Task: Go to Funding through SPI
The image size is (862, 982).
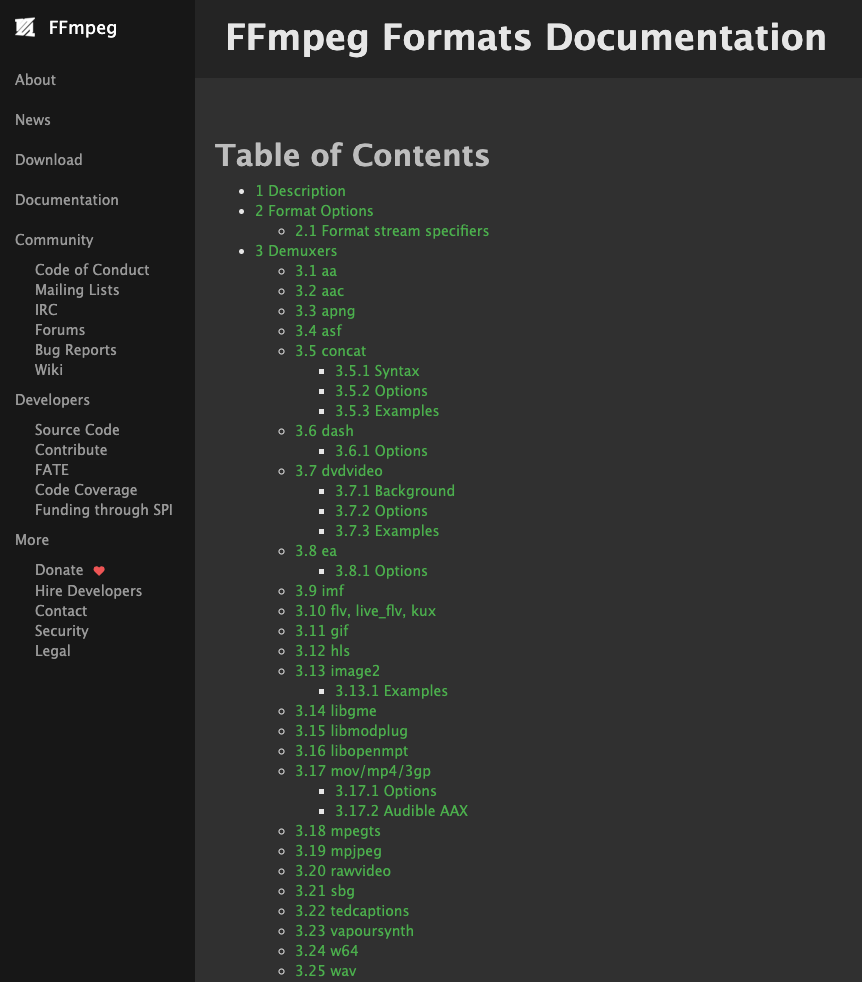Action: pyautogui.click(x=104, y=510)
